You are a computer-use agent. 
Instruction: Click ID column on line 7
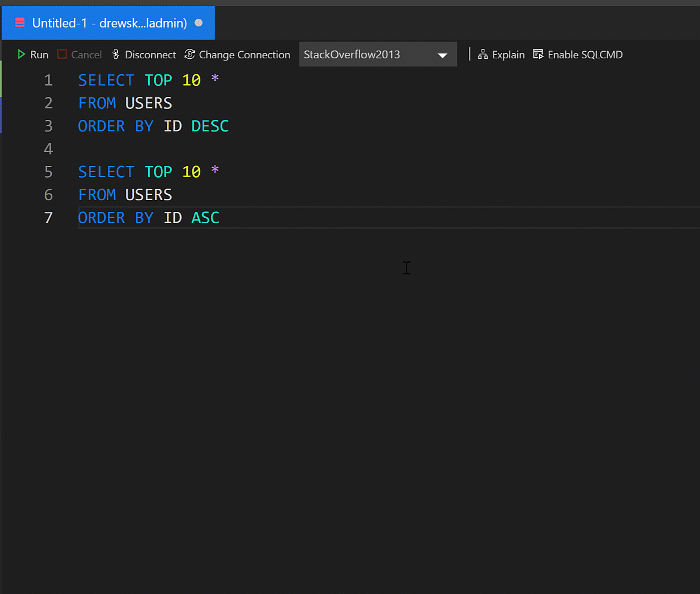pyautogui.click(x=172, y=218)
